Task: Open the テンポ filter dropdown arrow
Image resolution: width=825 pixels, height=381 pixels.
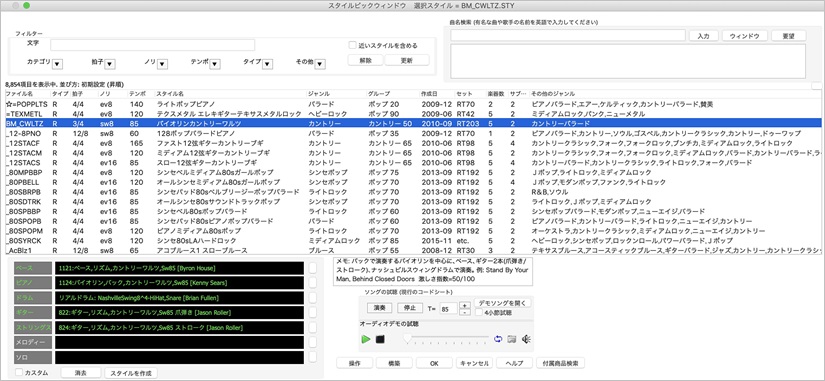Action: 215,64
